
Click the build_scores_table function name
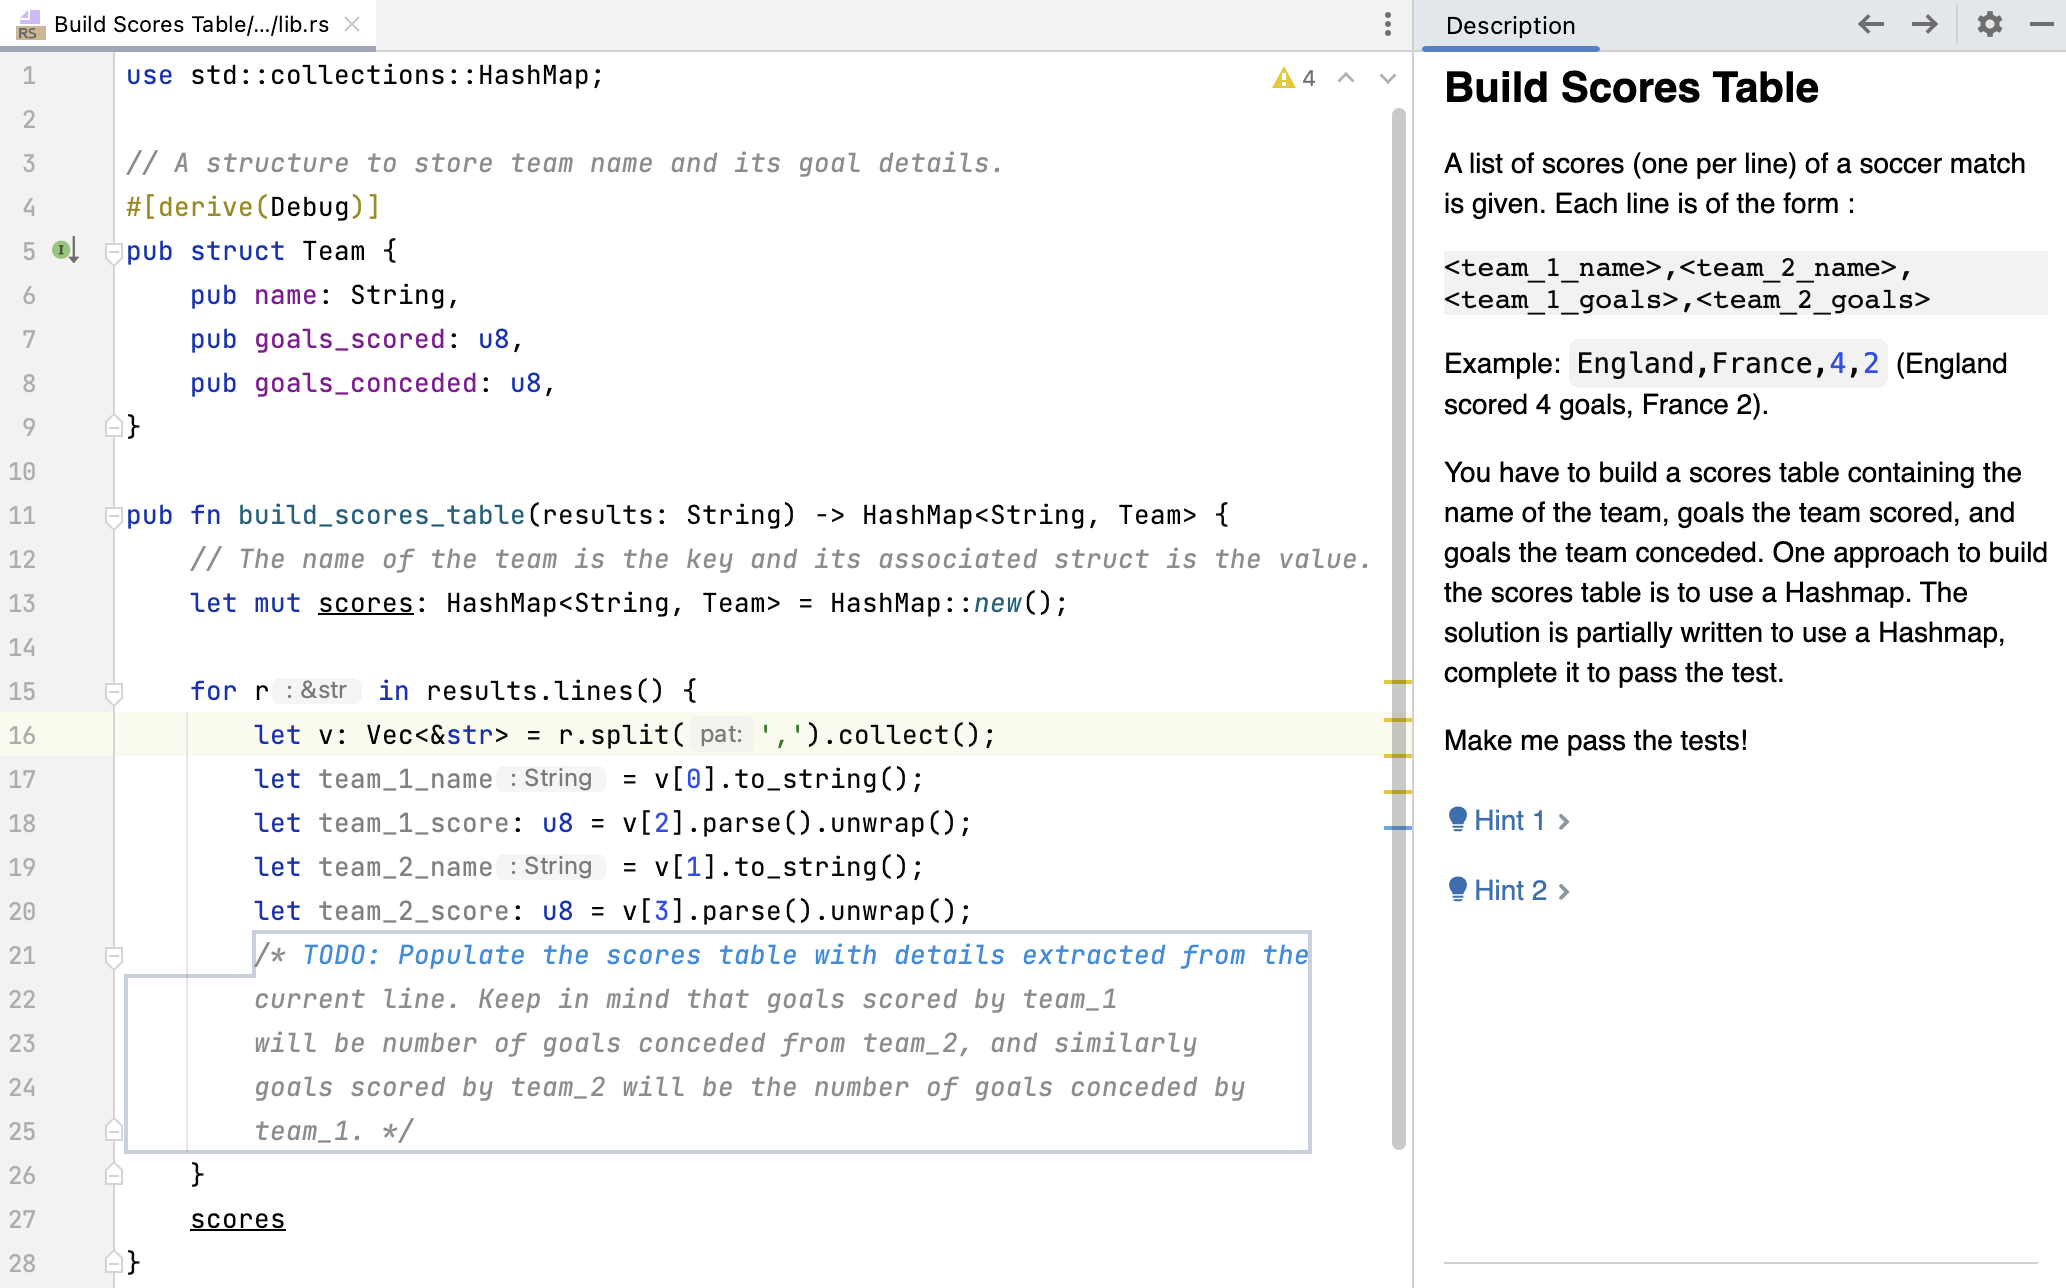pos(381,516)
